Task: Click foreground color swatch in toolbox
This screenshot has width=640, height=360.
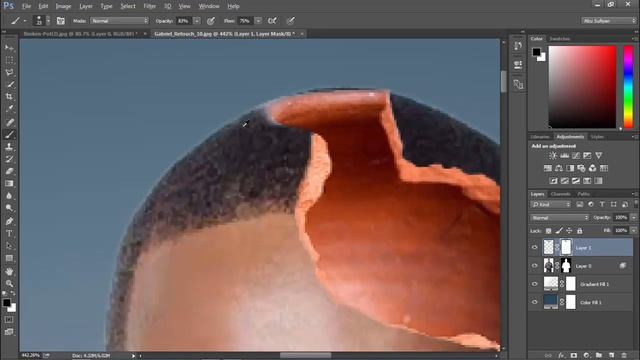Action: (7, 303)
